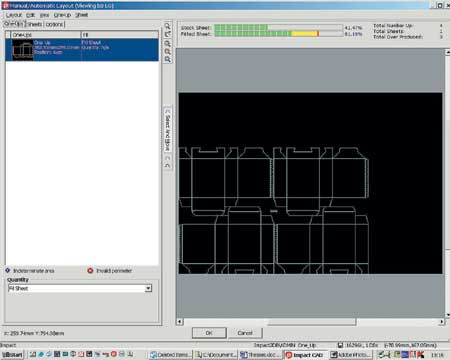This screenshot has width=450, height=360.
Task: Select the One Up carton thumbnail
Action: 23,50
